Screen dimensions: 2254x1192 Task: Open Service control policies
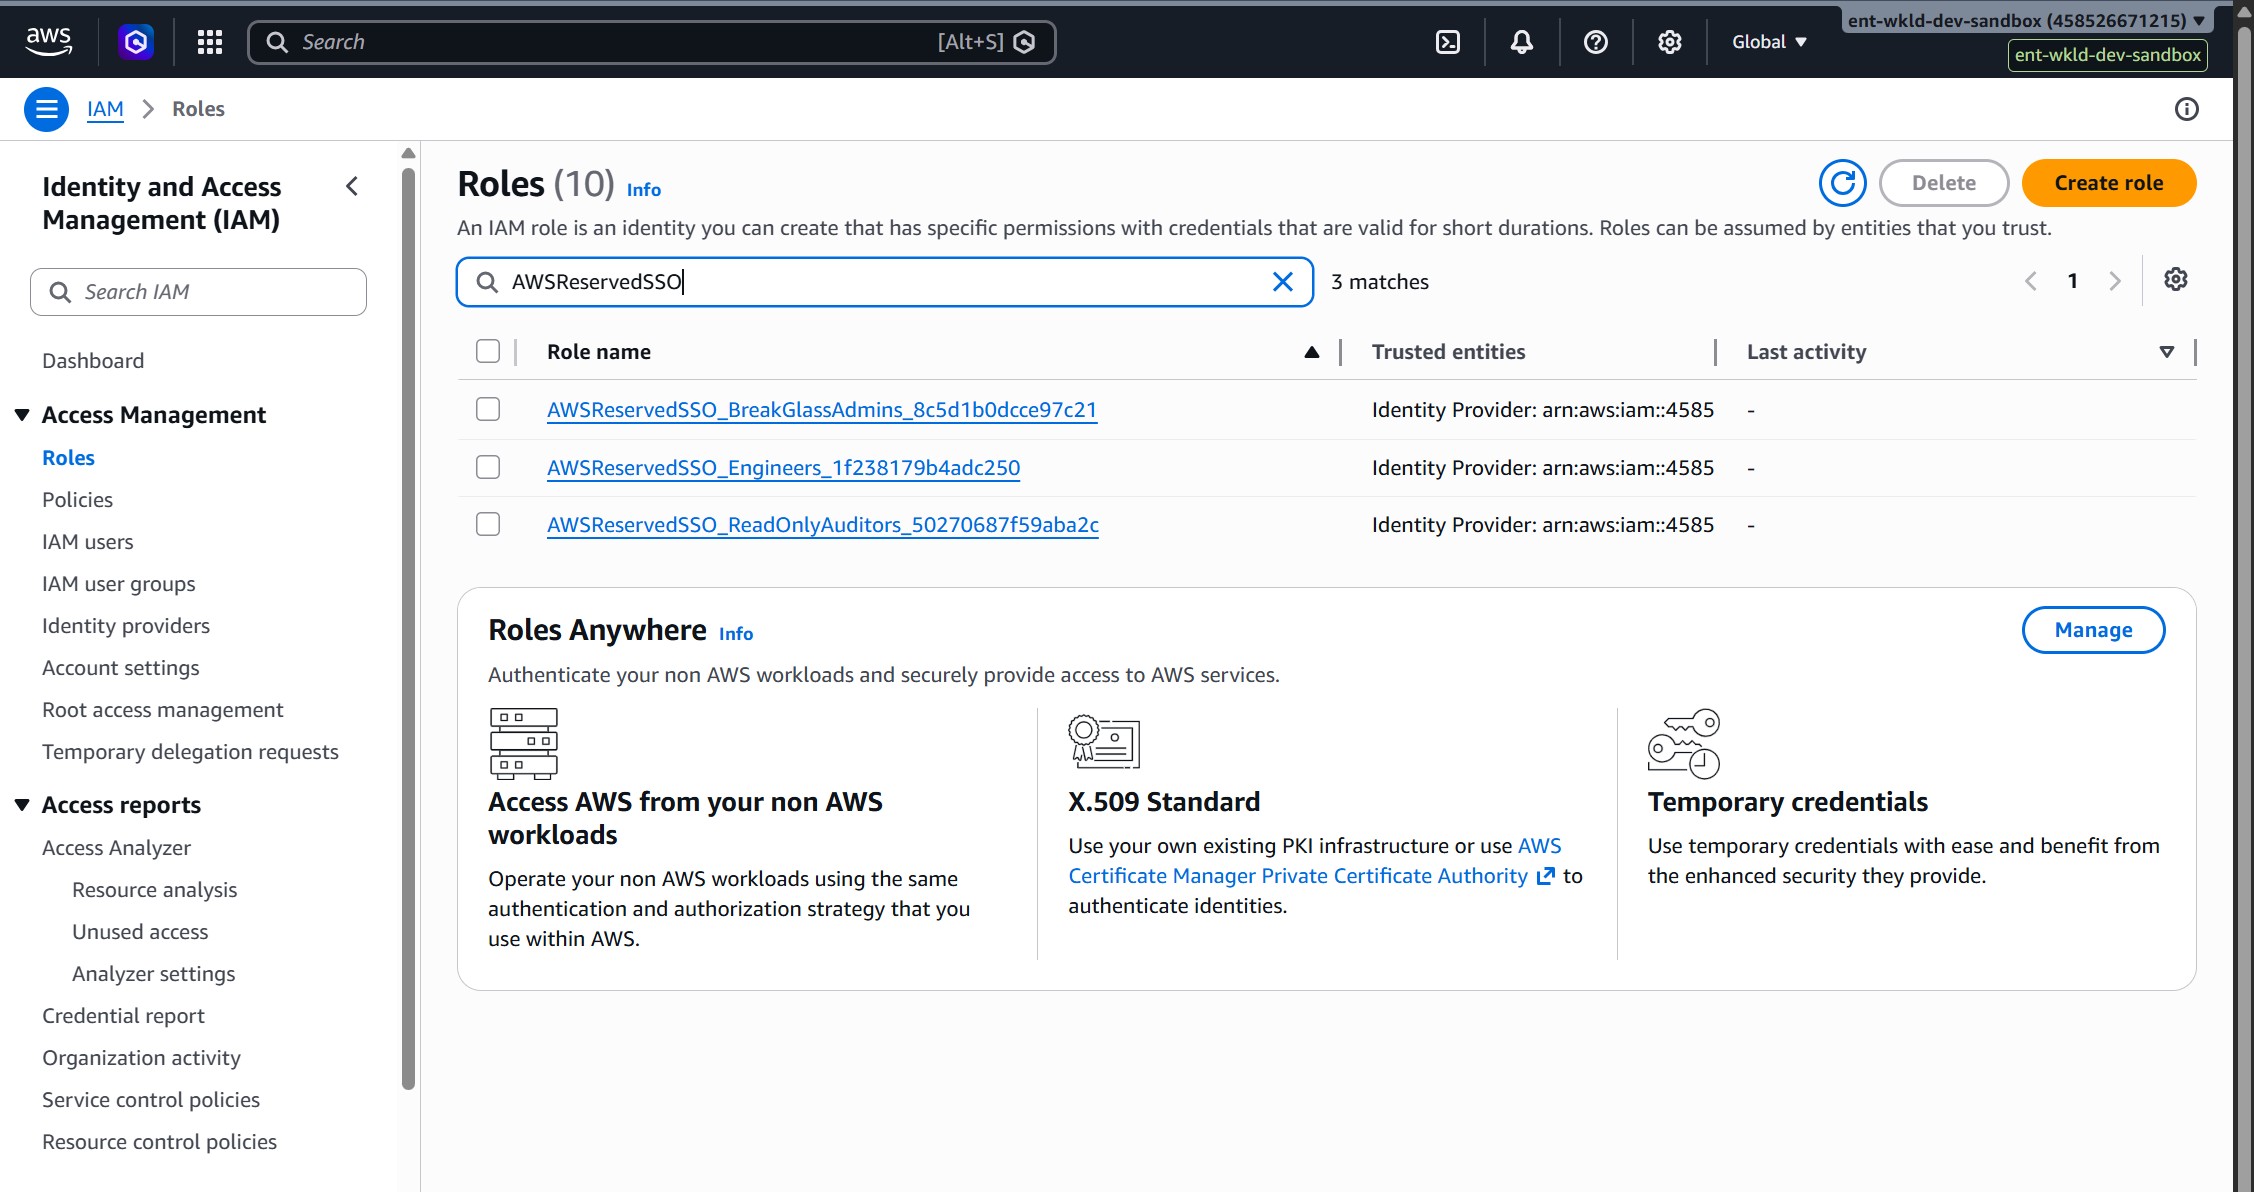coord(151,1099)
